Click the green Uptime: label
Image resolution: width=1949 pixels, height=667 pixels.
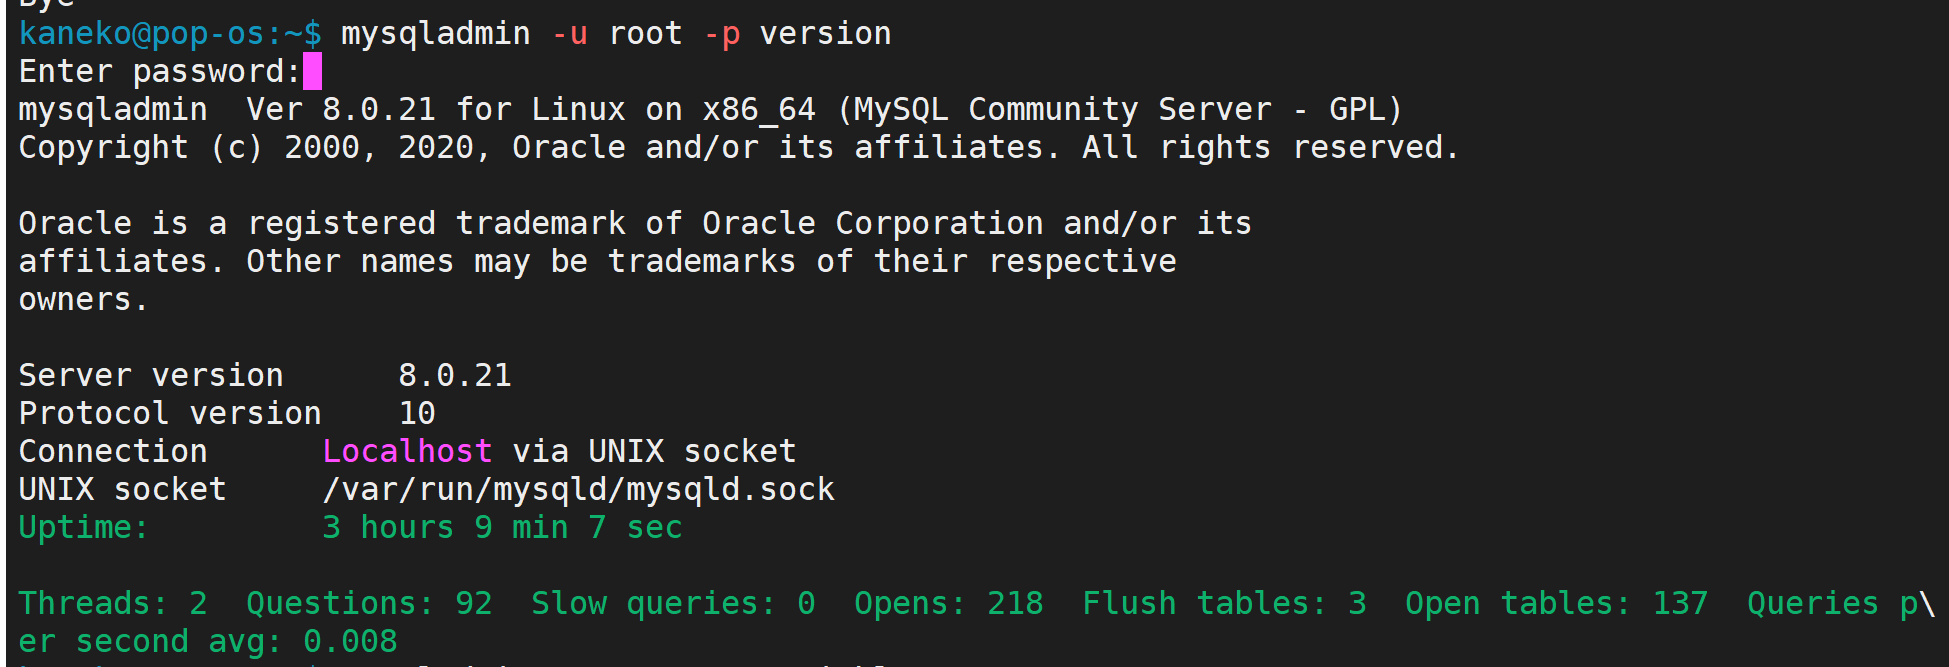83,528
